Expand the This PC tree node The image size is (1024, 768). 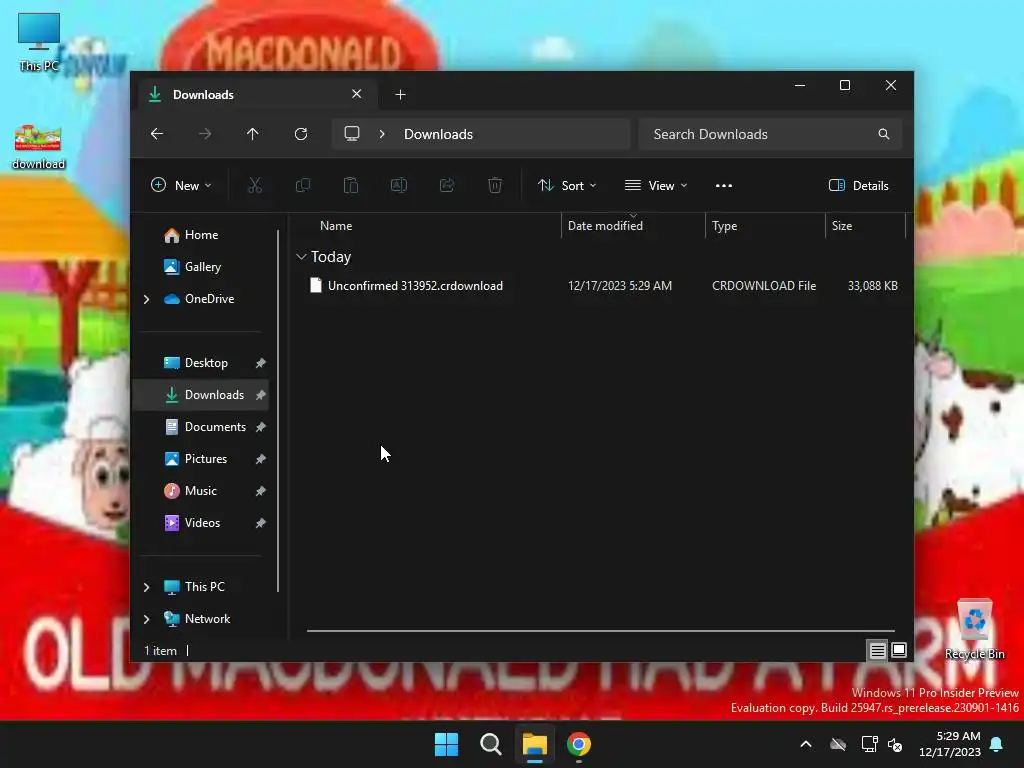tap(146, 587)
